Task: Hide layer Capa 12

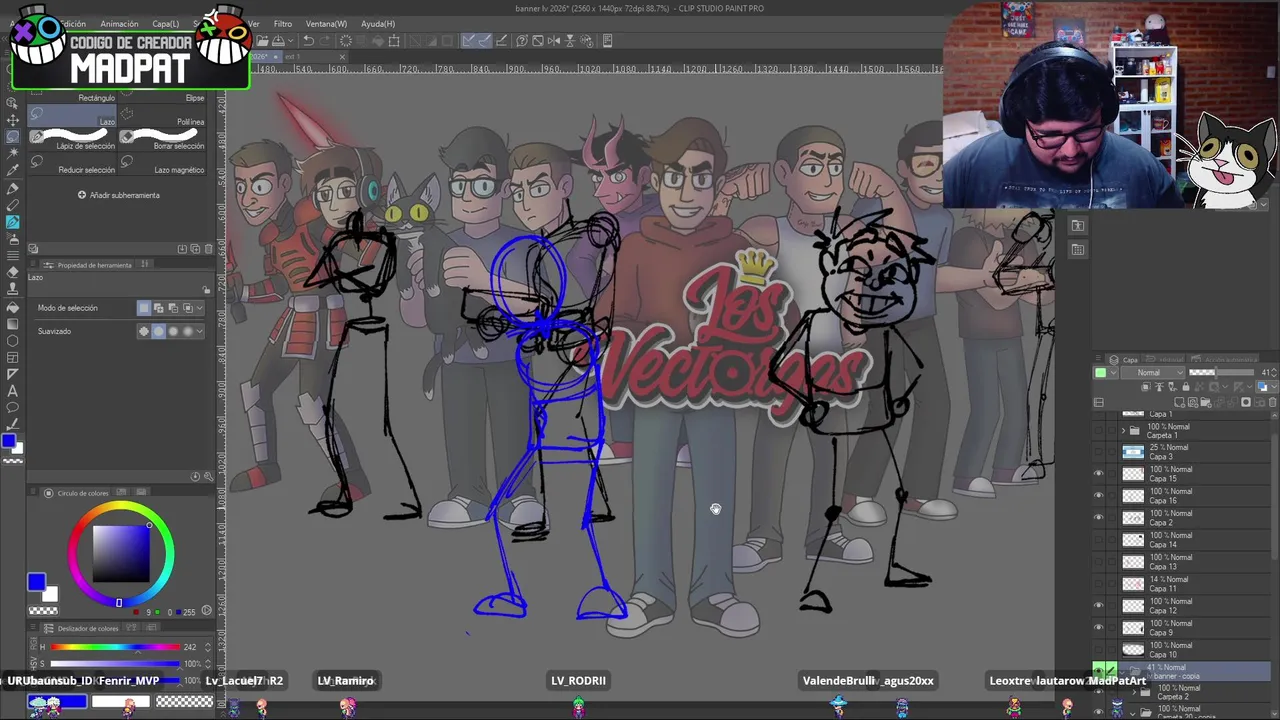Action: coord(1098,605)
